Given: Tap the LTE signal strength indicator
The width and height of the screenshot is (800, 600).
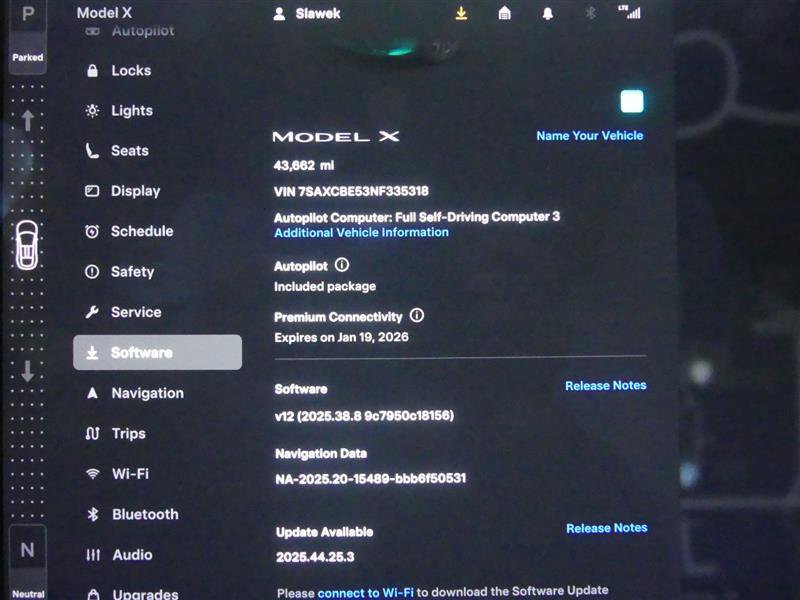Looking at the screenshot, I should 629,12.
